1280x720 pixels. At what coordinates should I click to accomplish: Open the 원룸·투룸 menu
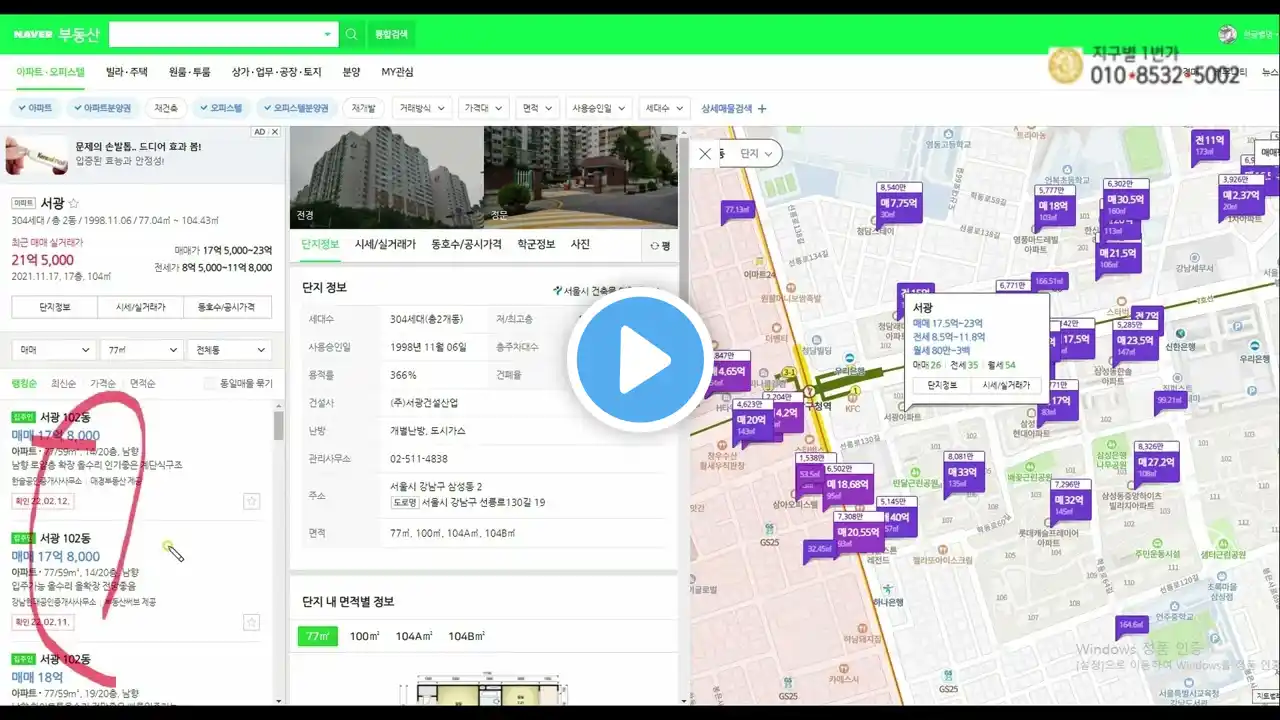tap(190, 72)
